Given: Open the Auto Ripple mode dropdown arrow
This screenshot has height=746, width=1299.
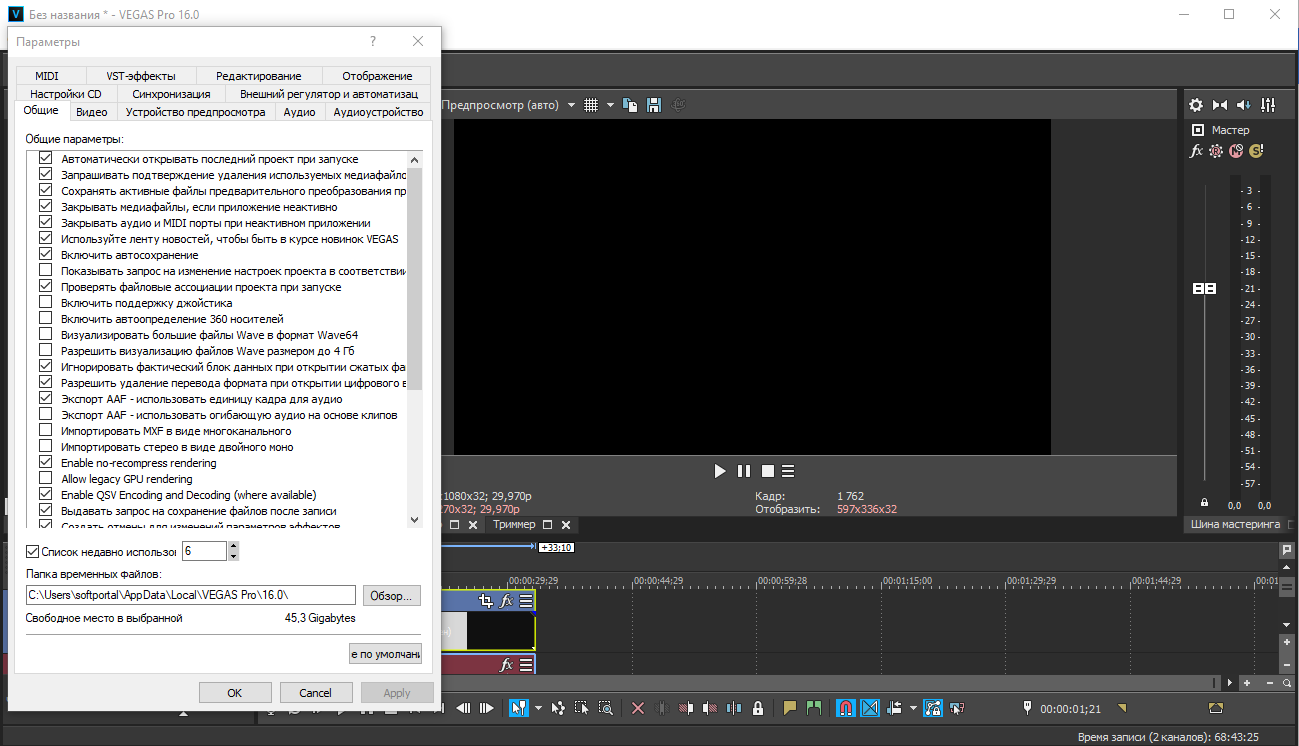Looking at the screenshot, I should pos(913,708).
